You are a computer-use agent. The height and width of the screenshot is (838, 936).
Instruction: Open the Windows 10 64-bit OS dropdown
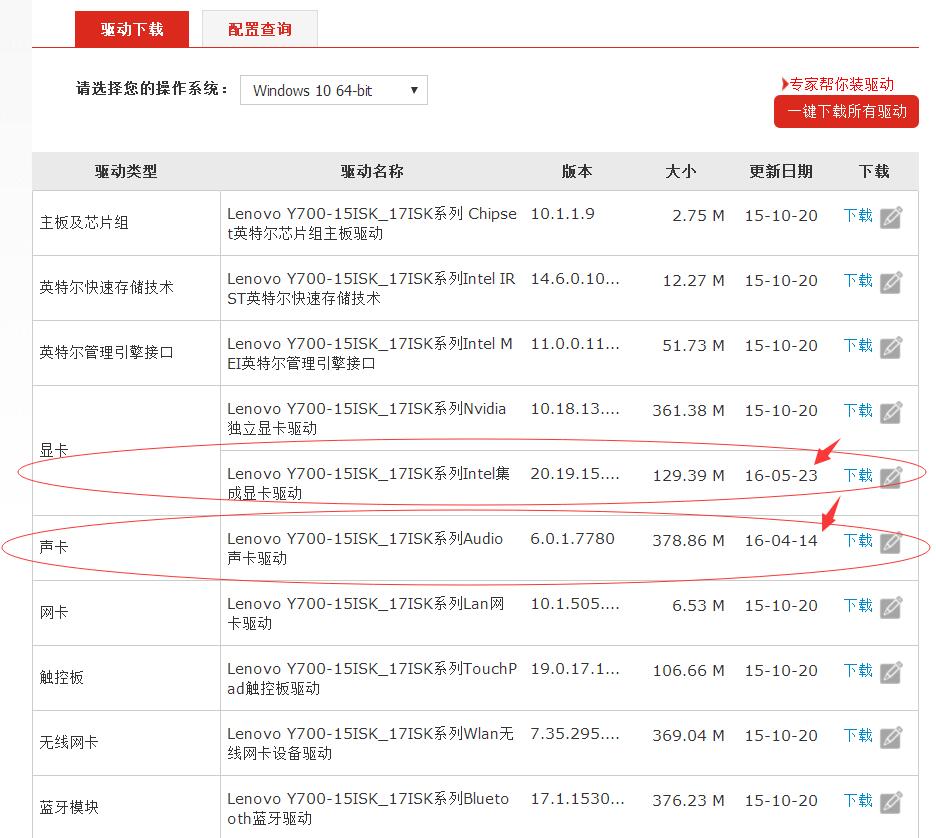coord(334,90)
